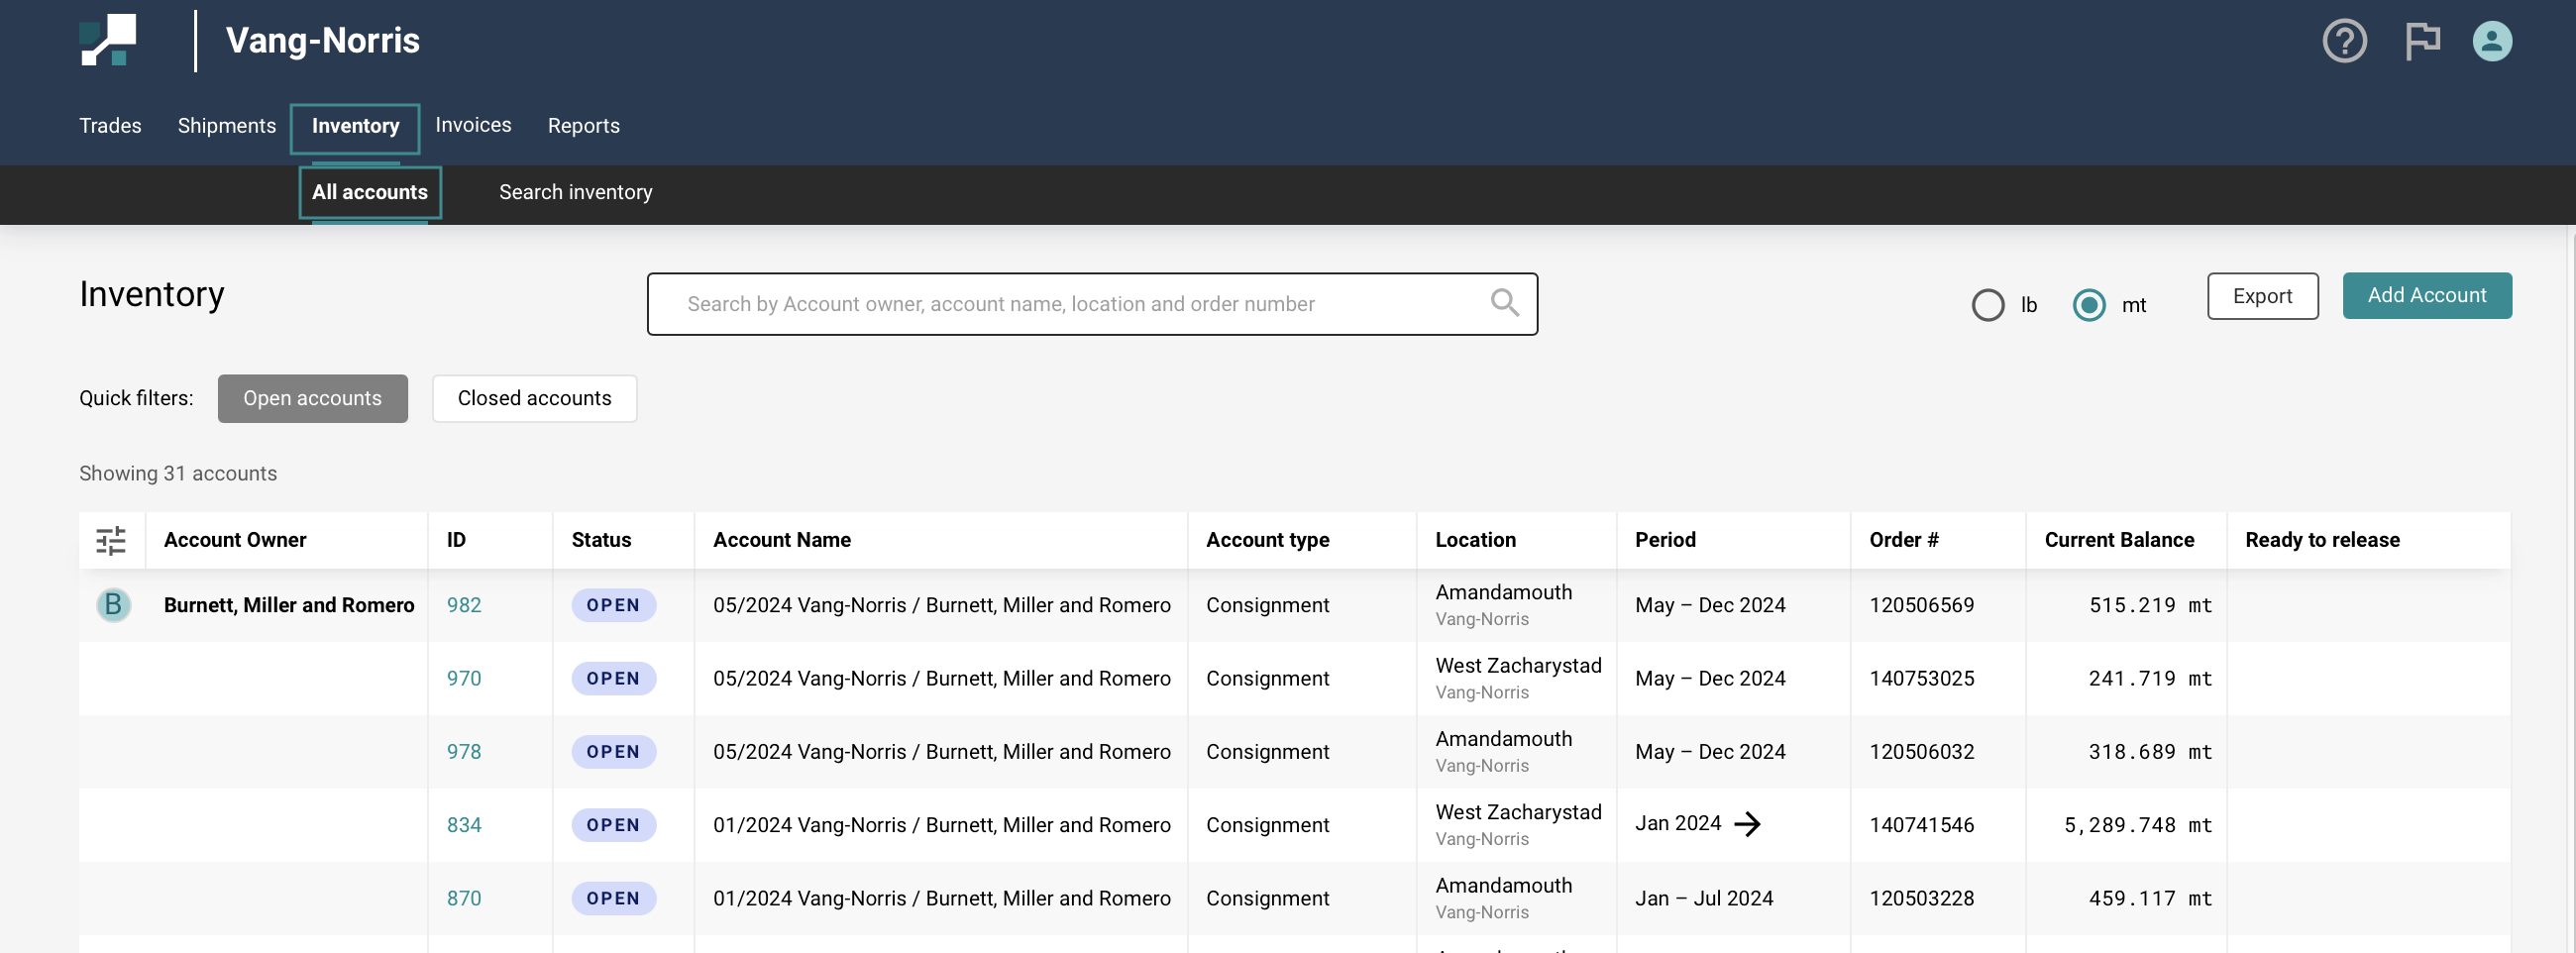Toggle the Closed accounts quick filter
The width and height of the screenshot is (2576, 953).
(x=534, y=398)
